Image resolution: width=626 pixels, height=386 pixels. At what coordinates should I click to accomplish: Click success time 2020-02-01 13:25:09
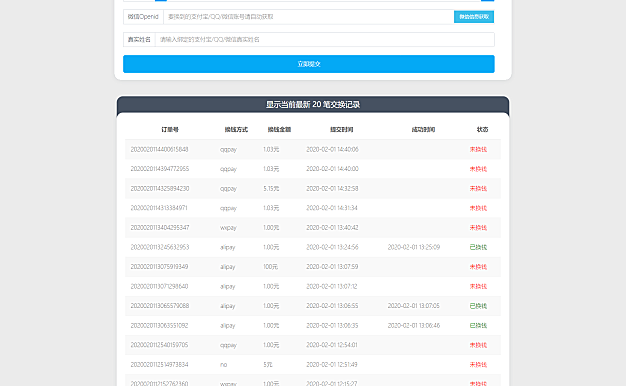tap(414, 247)
